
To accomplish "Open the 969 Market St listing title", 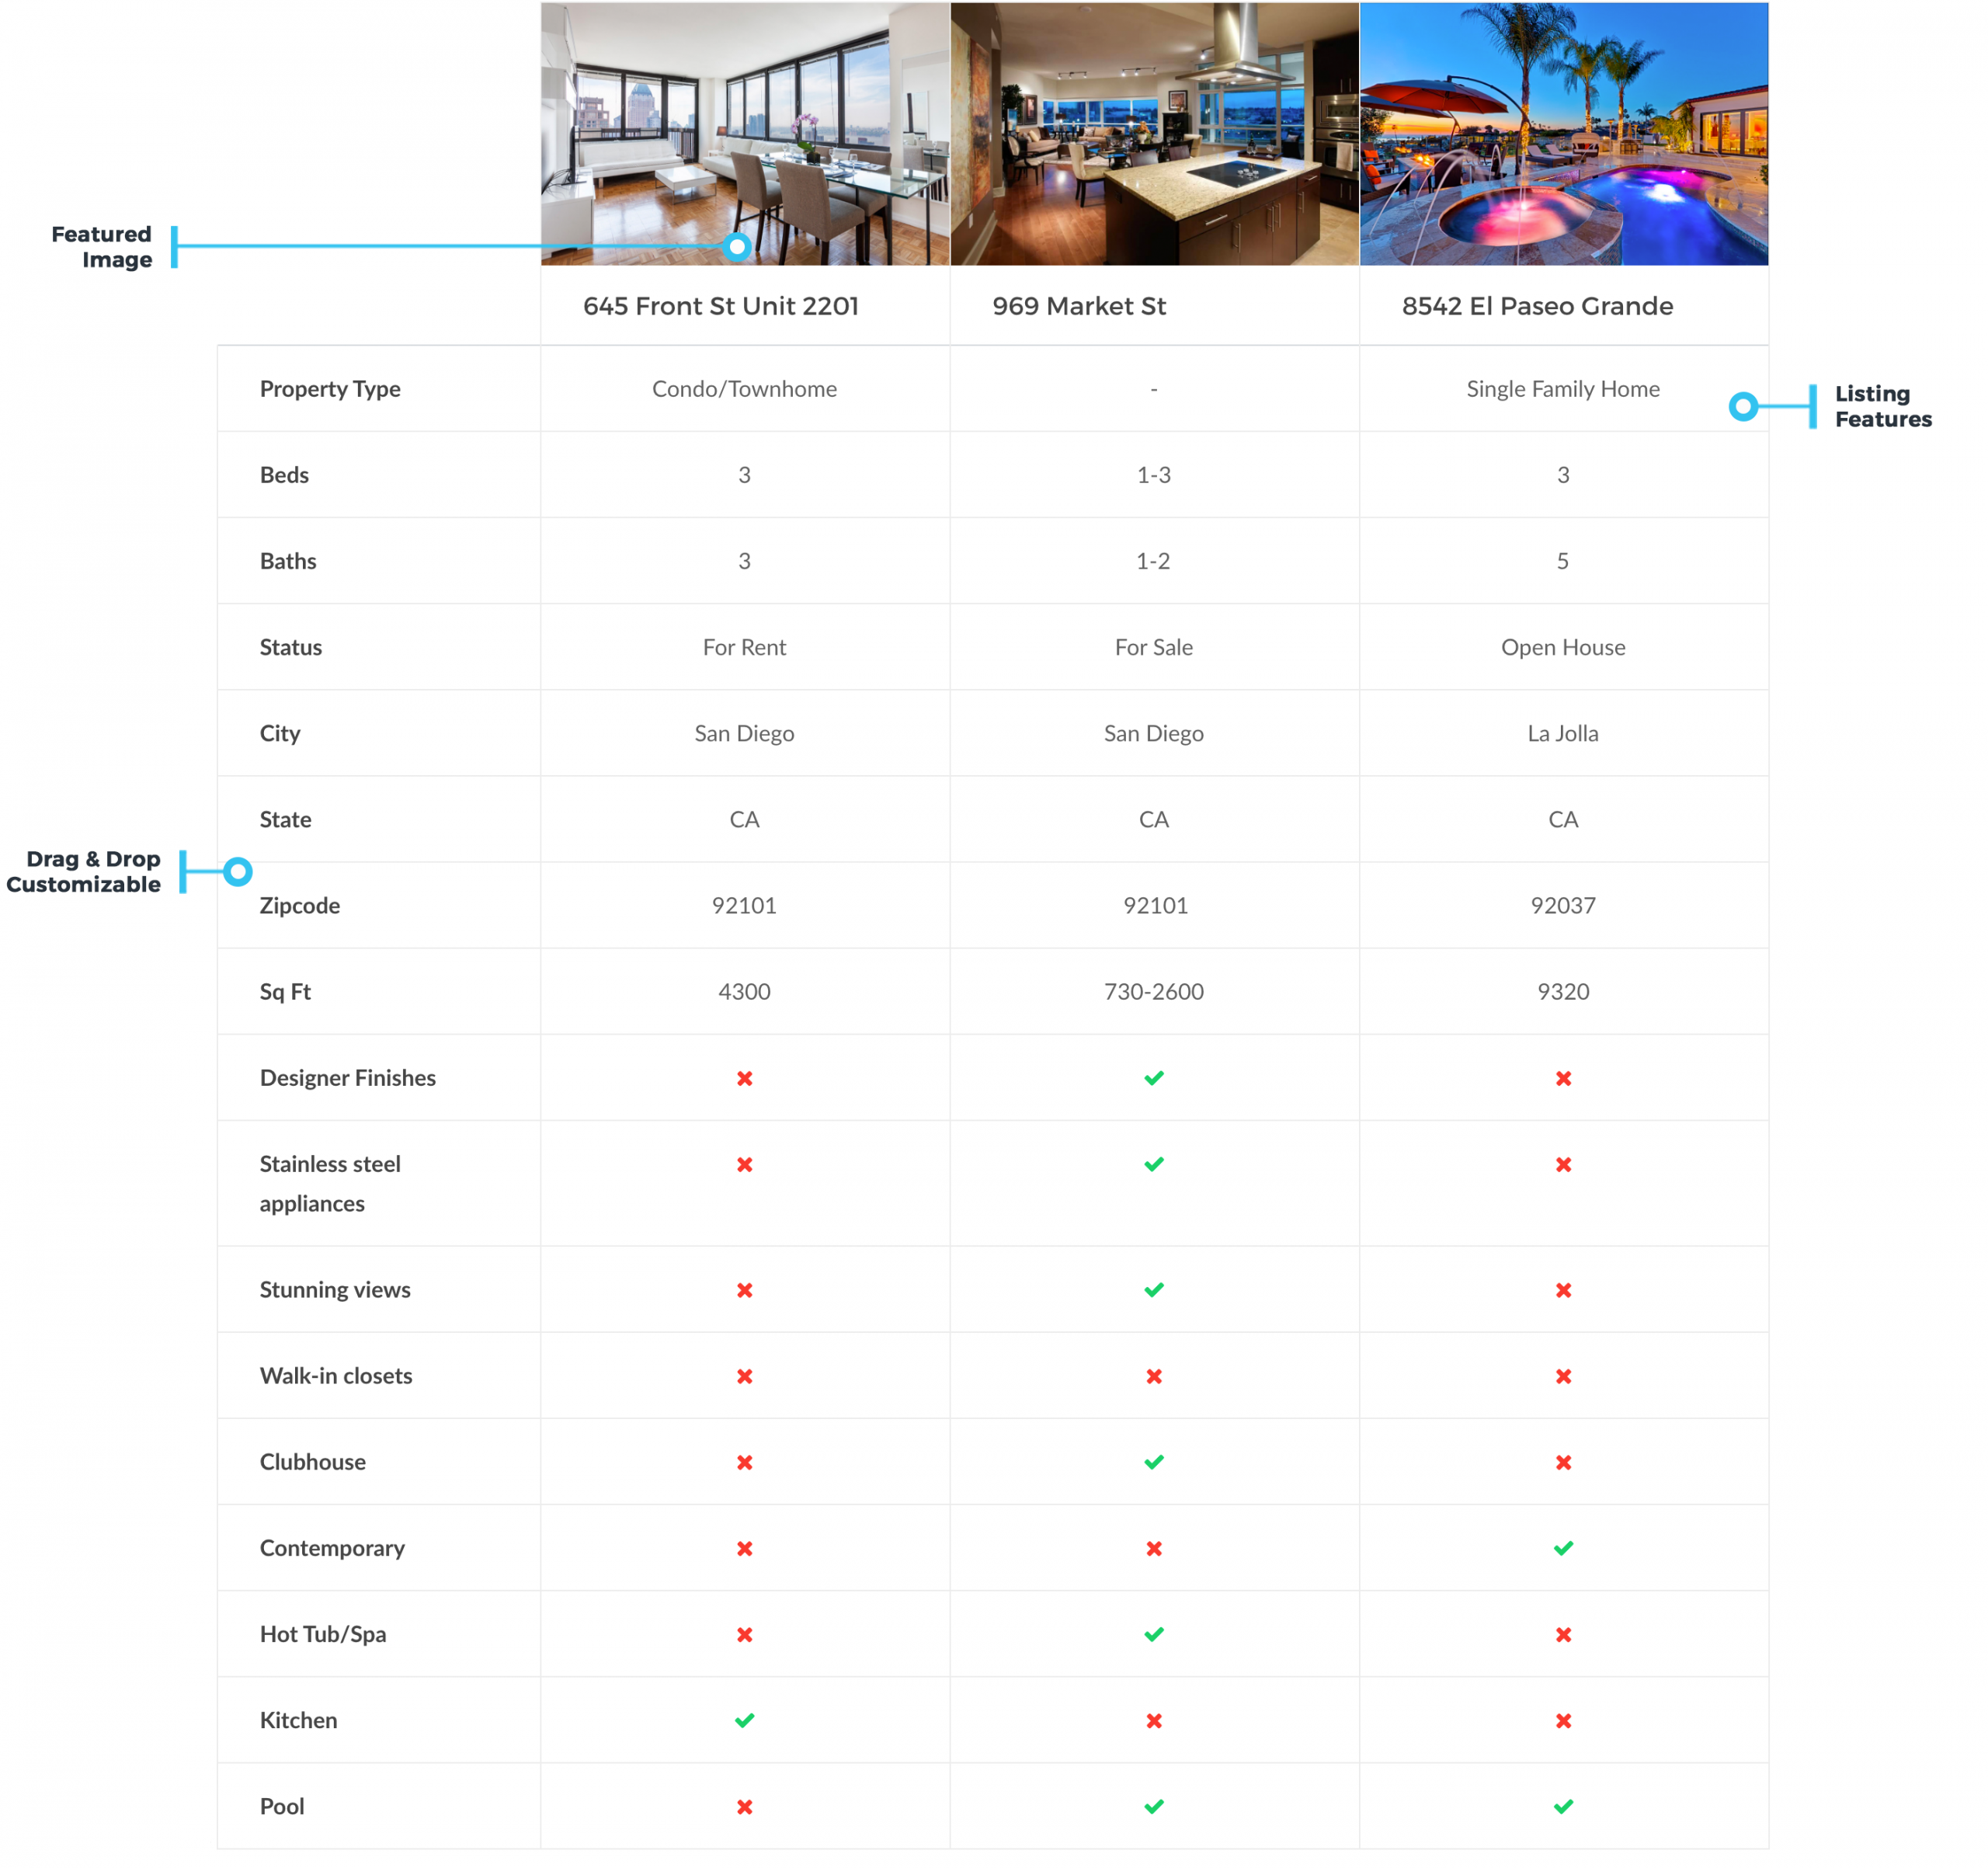I will 1078,306.
